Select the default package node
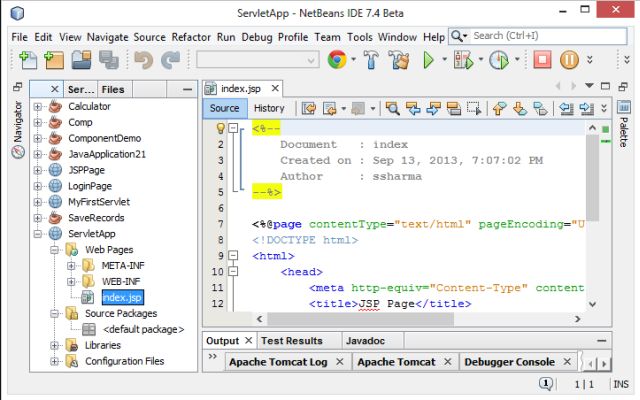640x400 pixels. (x=144, y=329)
